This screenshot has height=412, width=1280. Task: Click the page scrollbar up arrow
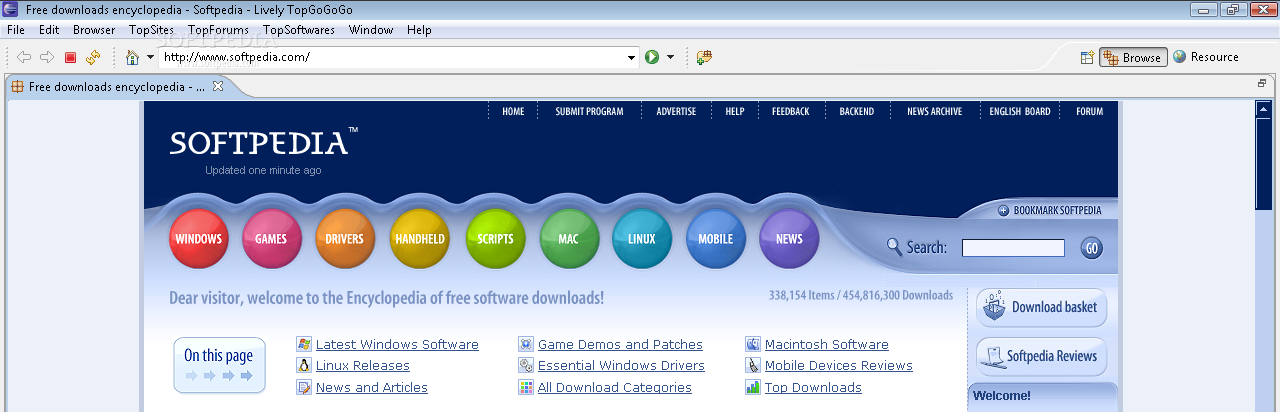click(x=1264, y=109)
